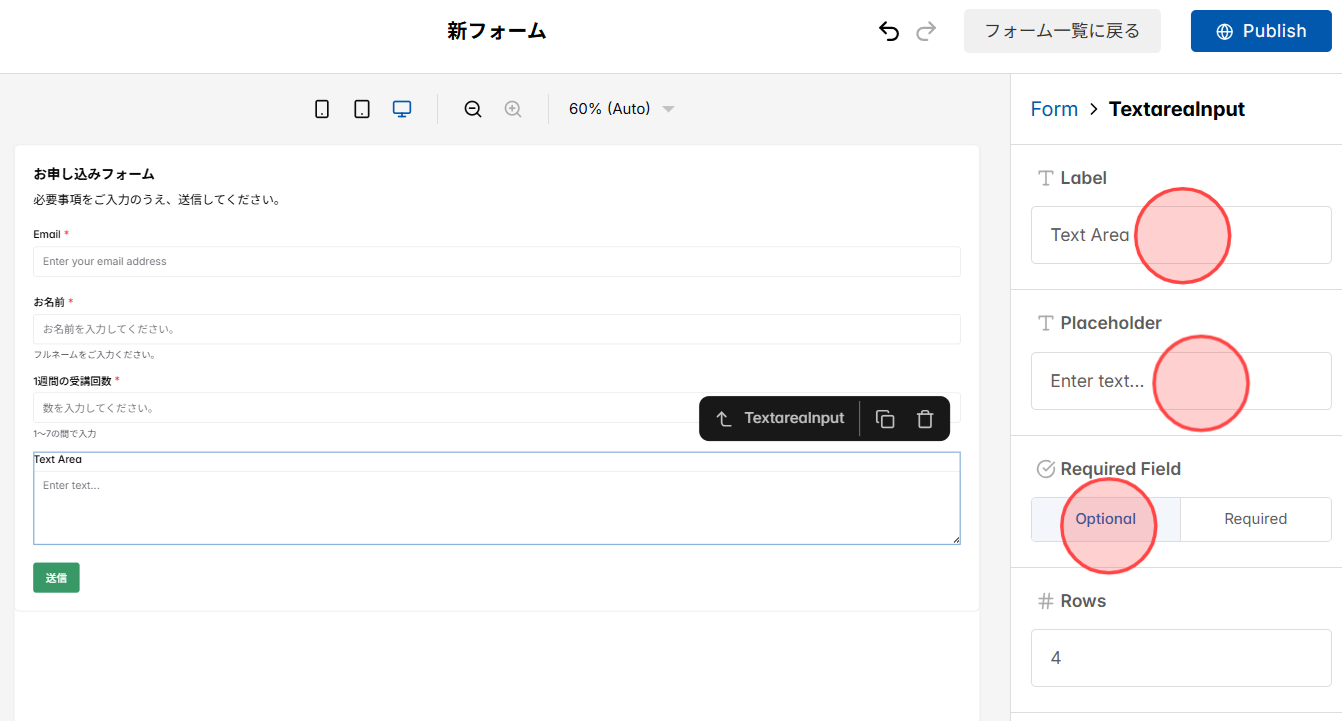Click フォーム一覧に戻る button

pos(1062,31)
